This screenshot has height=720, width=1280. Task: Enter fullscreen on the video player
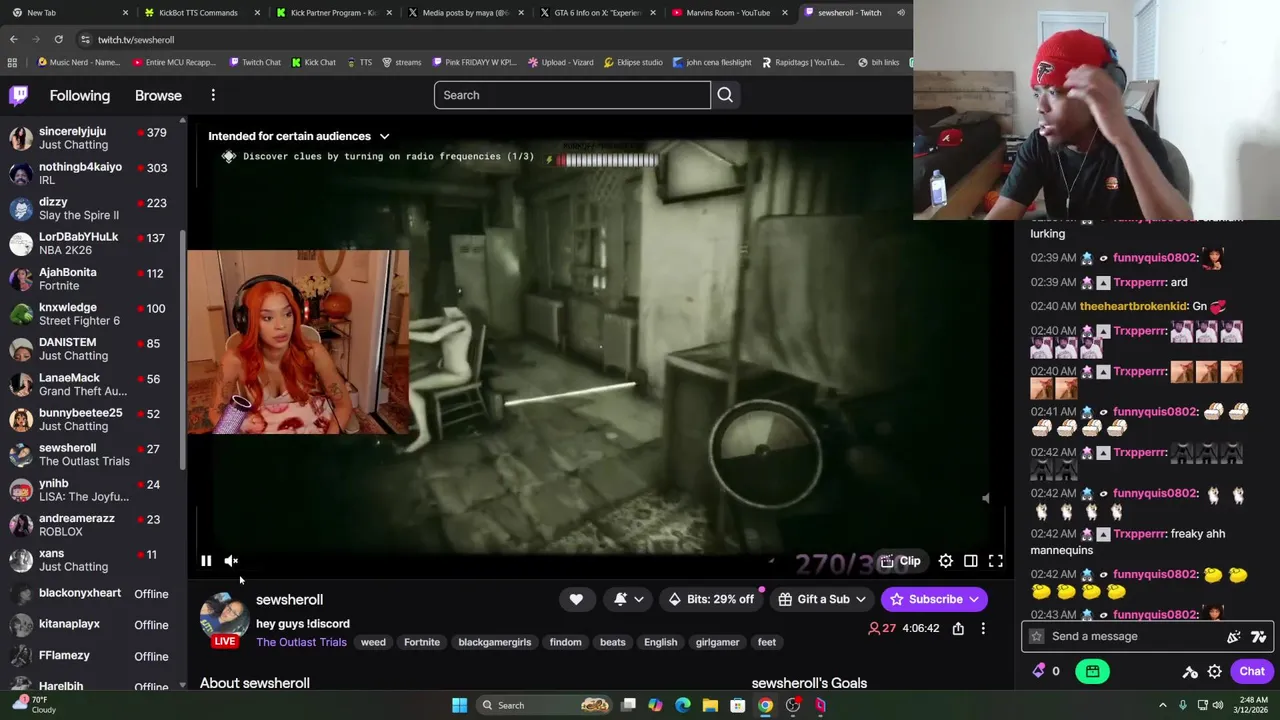coord(996,561)
